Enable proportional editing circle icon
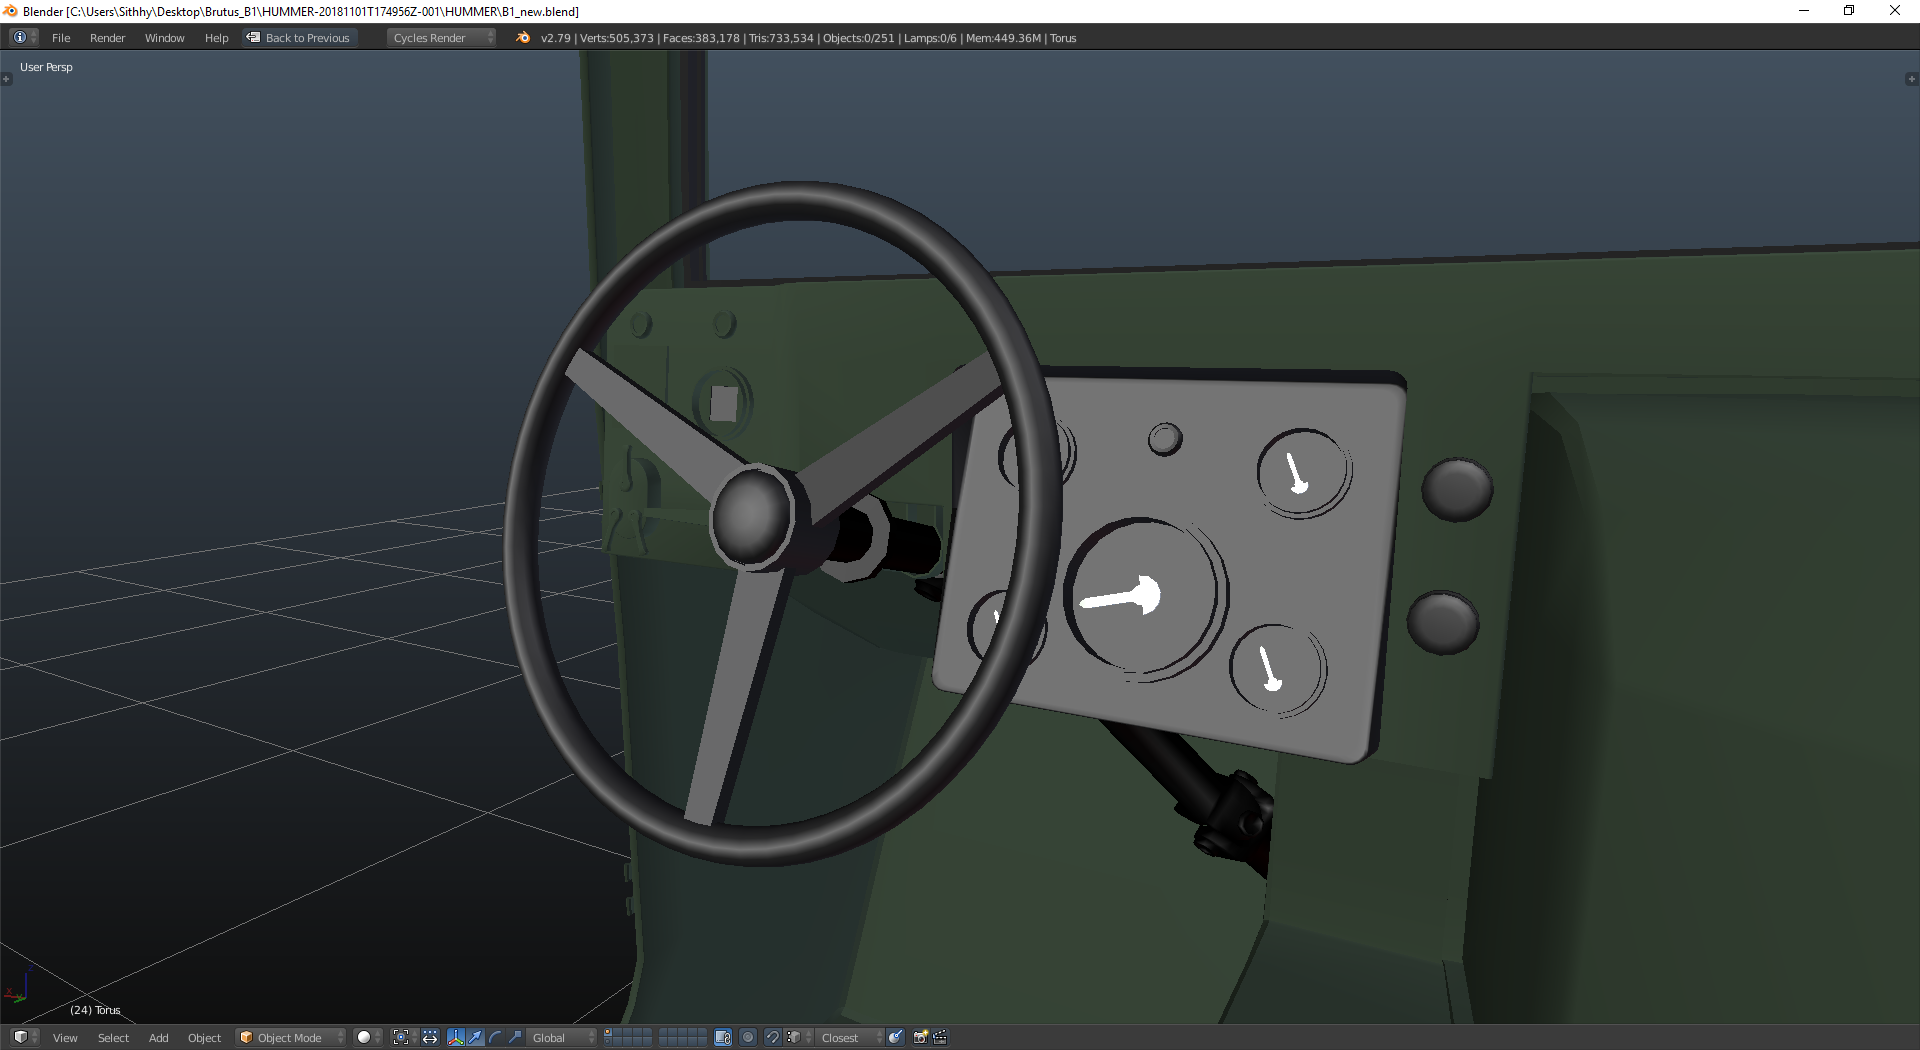Screen dimensions: 1920x1050 tap(748, 1037)
